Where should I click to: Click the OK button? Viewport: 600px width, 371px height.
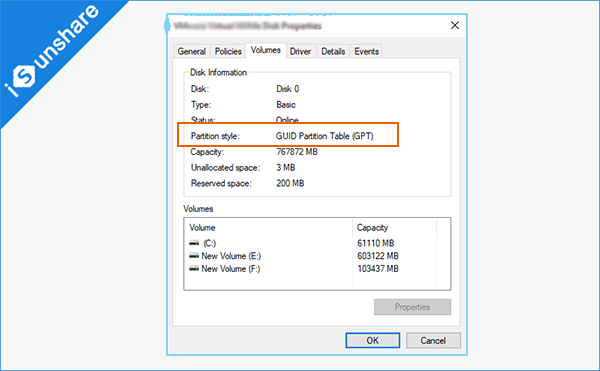pos(373,340)
